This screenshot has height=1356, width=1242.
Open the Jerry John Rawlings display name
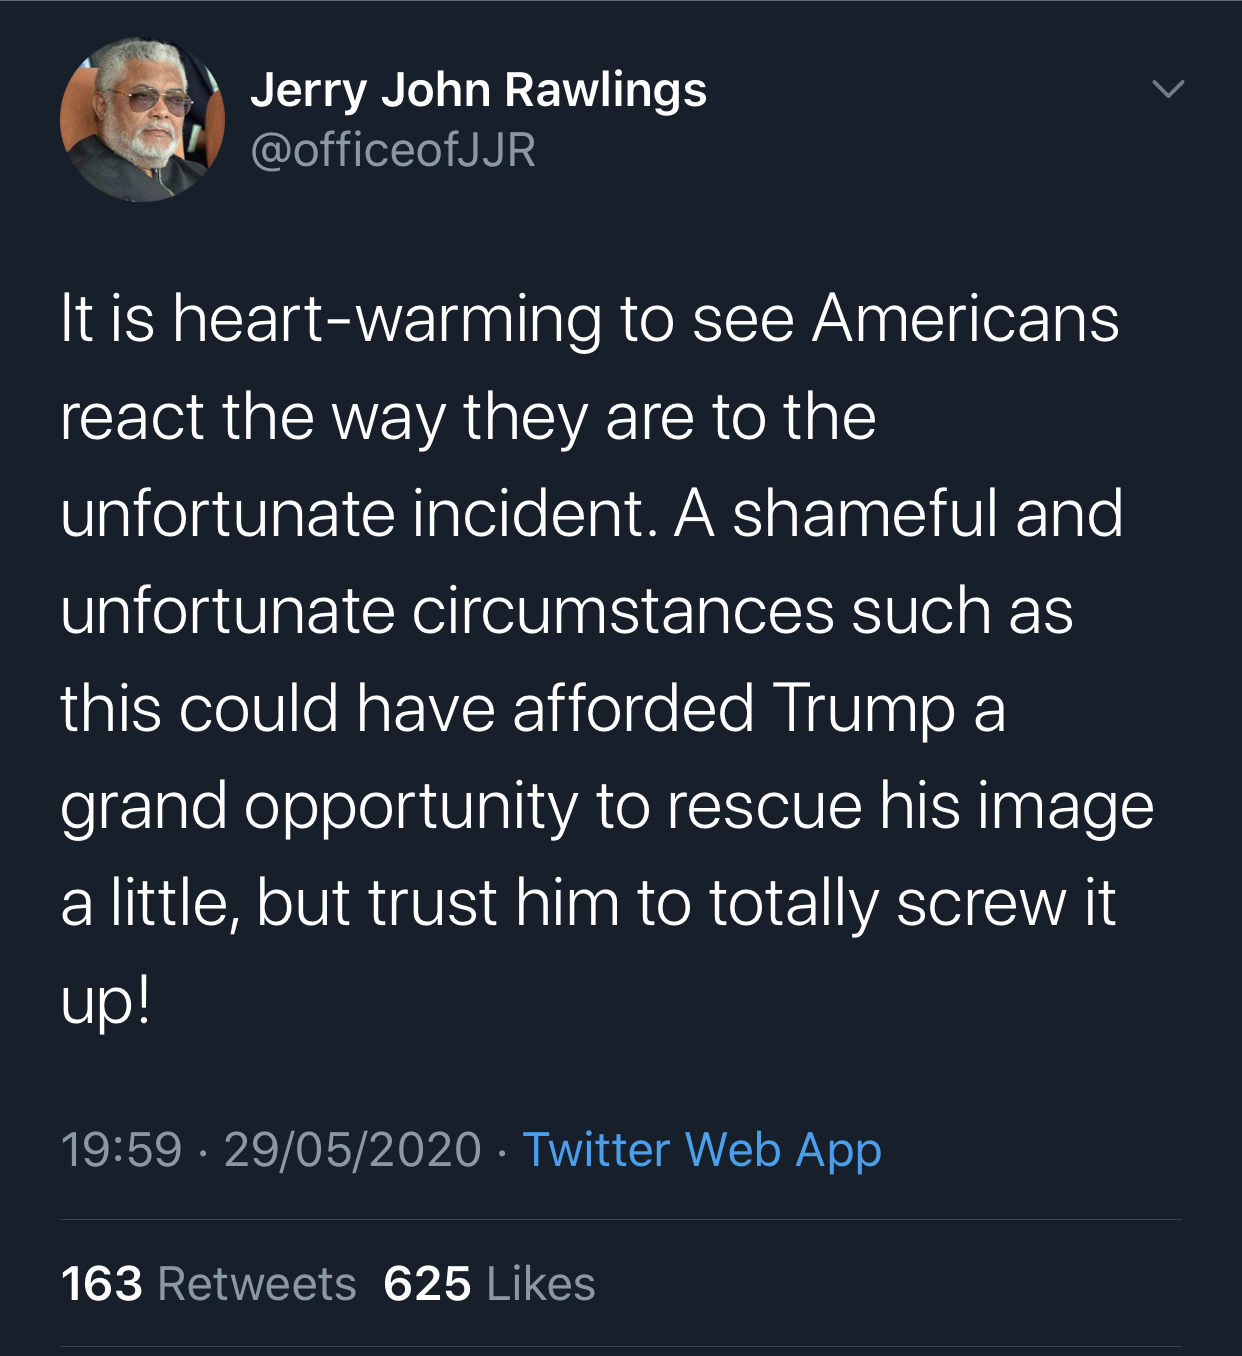(x=478, y=90)
